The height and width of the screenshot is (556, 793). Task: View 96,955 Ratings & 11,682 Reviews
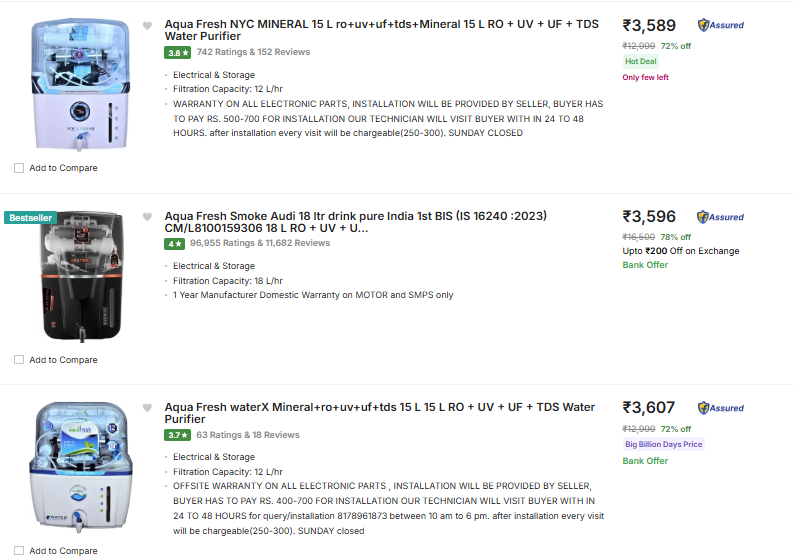point(260,243)
